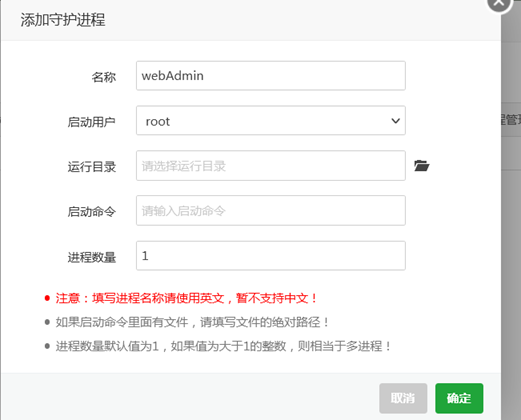Click the 请选择运行目录 input box
The image size is (521, 420).
point(271,166)
